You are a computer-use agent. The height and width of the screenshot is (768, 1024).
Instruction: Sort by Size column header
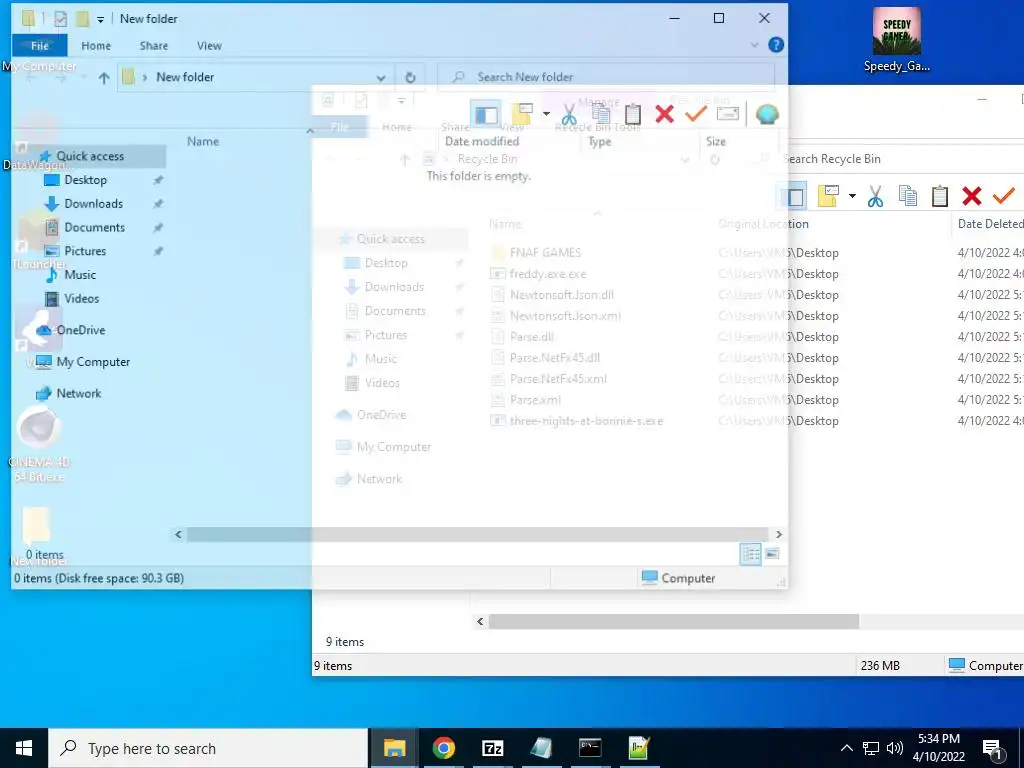click(x=716, y=141)
